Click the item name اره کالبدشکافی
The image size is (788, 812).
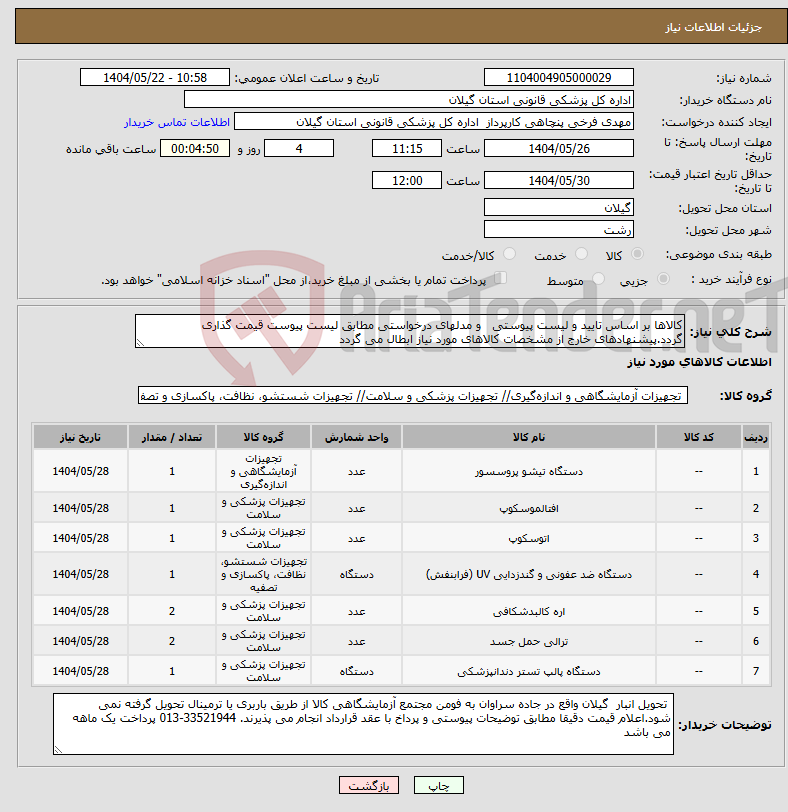tap(529, 611)
